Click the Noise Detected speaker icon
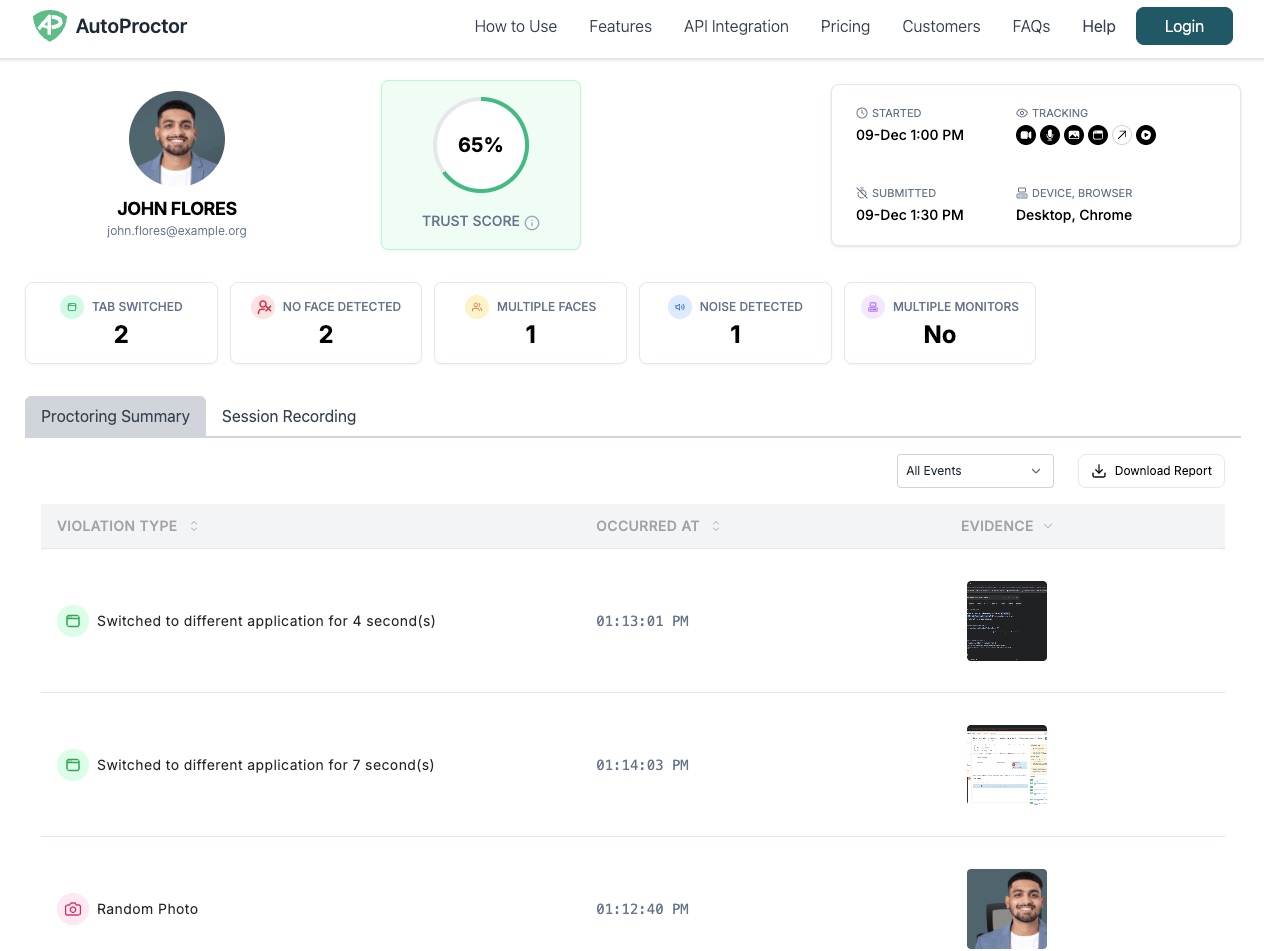Screen dimensions: 1264x951 (680, 307)
